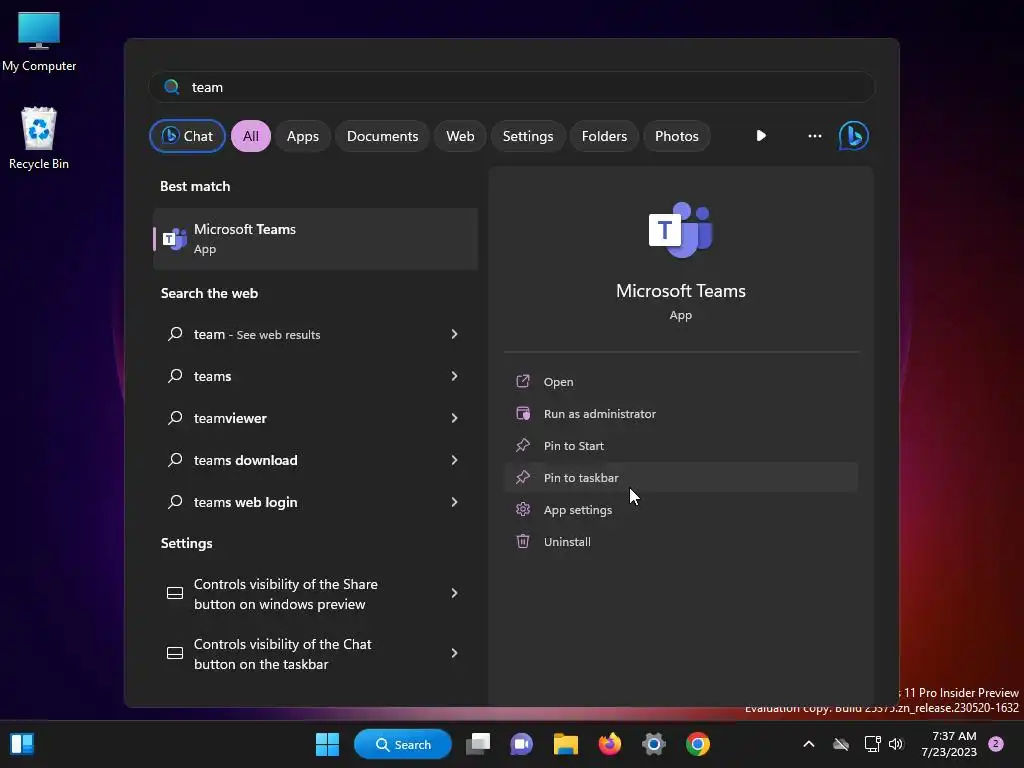
Task: Open the My Computer desktop icon
Action: [39, 42]
